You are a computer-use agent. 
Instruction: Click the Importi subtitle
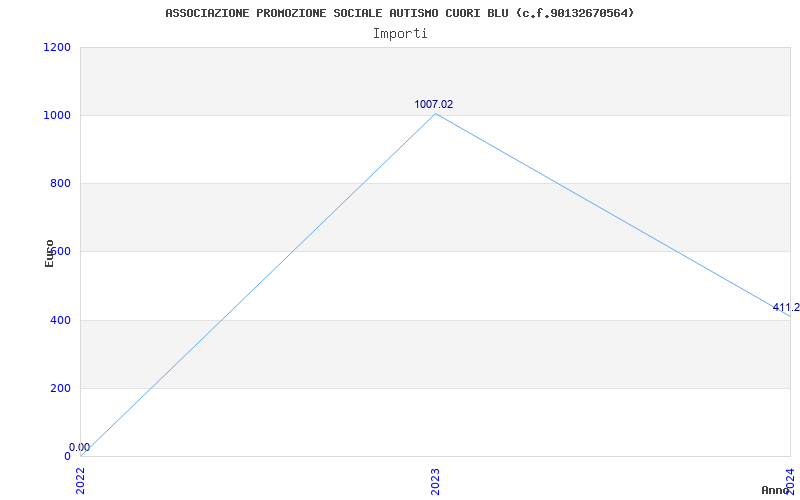click(400, 34)
